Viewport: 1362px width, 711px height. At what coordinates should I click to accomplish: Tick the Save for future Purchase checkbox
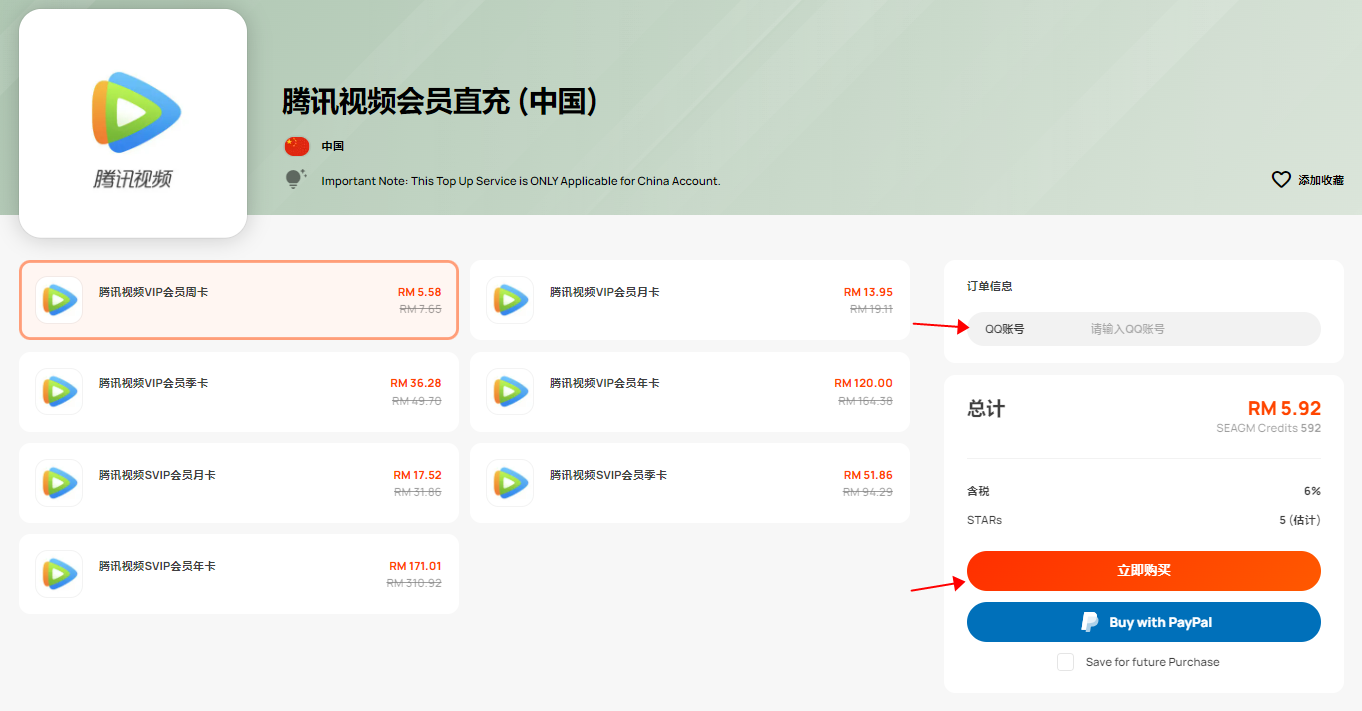tap(1066, 662)
